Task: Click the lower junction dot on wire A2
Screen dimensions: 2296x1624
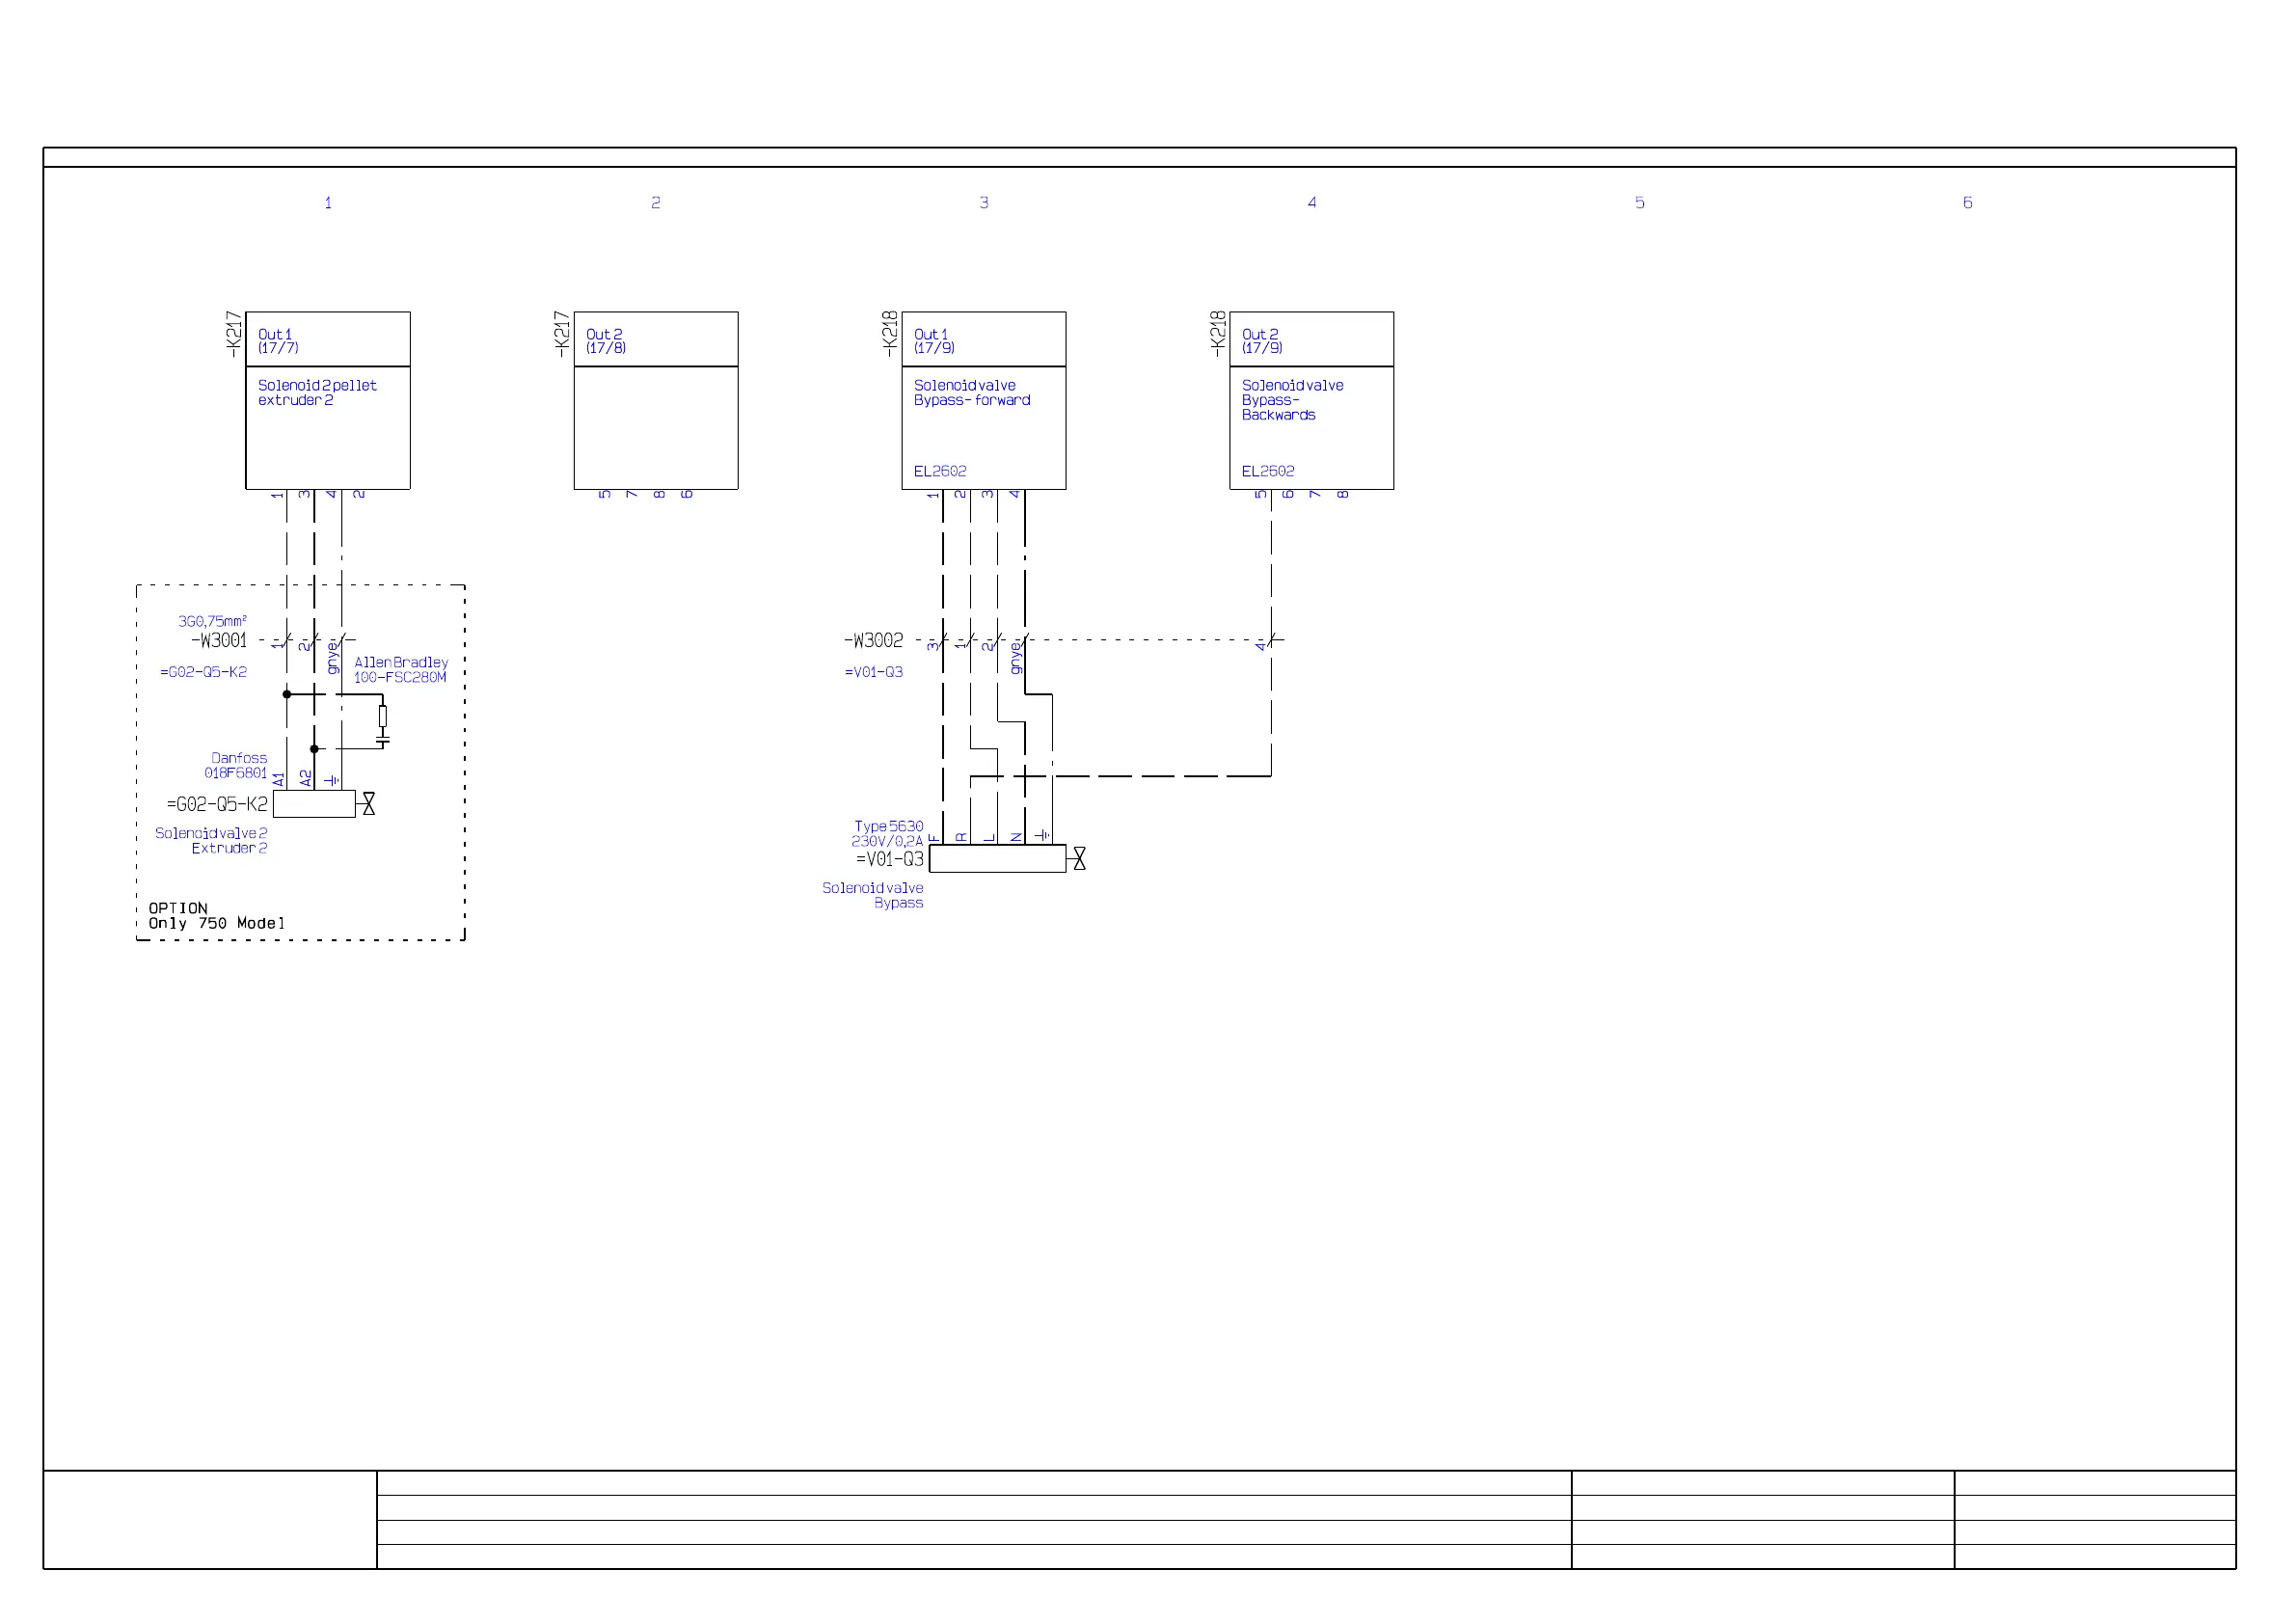Action: click(x=314, y=749)
